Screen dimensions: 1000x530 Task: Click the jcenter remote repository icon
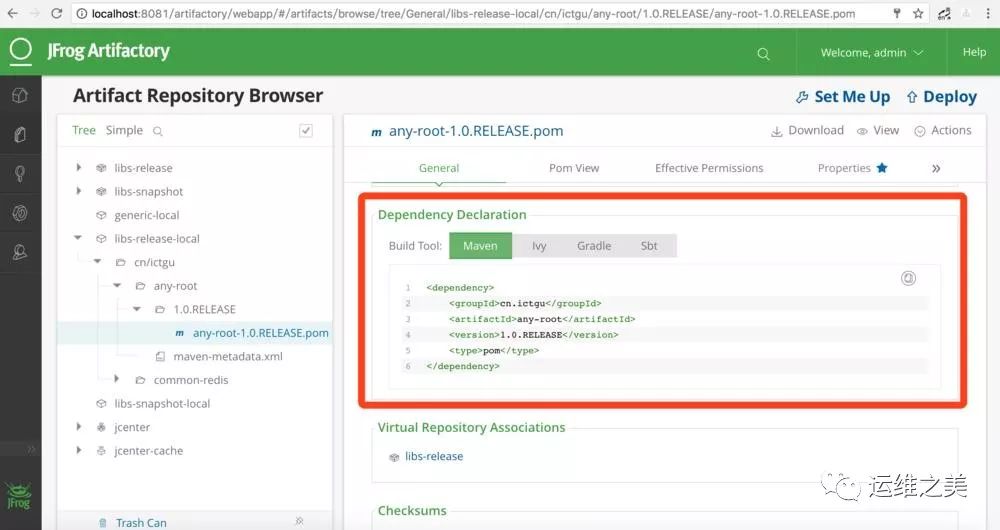pyautogui.click(x=101, y=427)
